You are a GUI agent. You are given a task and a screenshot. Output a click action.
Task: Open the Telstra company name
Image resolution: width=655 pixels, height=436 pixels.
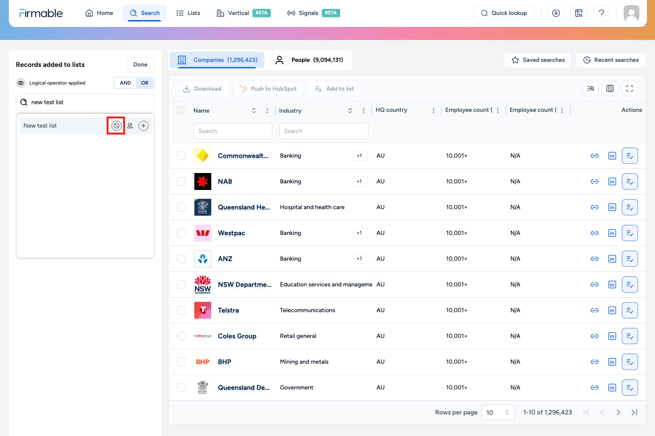228,310
